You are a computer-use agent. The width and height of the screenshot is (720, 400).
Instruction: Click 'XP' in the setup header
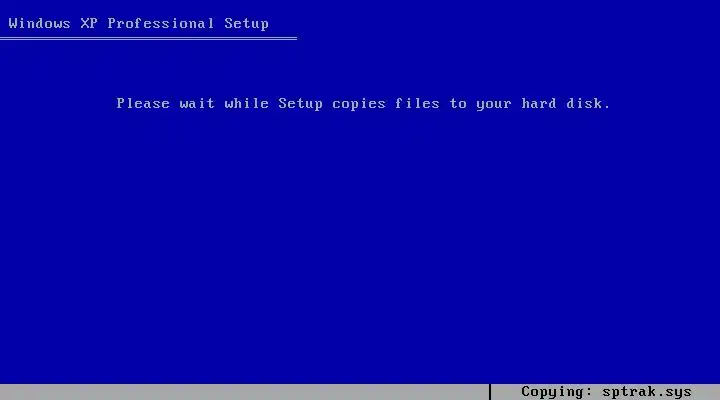click(89, 23)
